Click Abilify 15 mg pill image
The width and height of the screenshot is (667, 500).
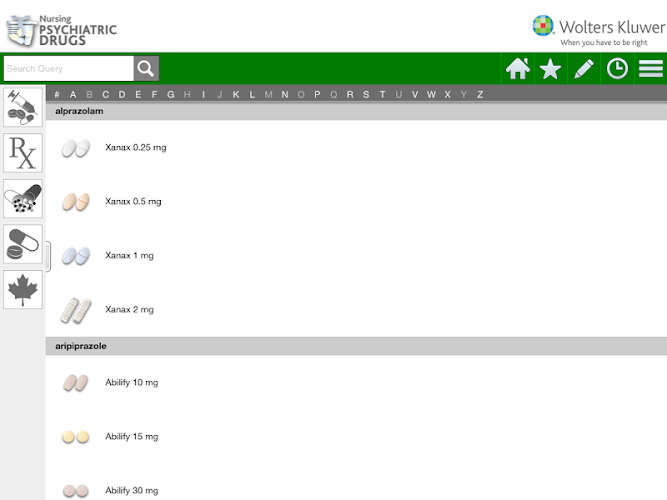[76, 437]
